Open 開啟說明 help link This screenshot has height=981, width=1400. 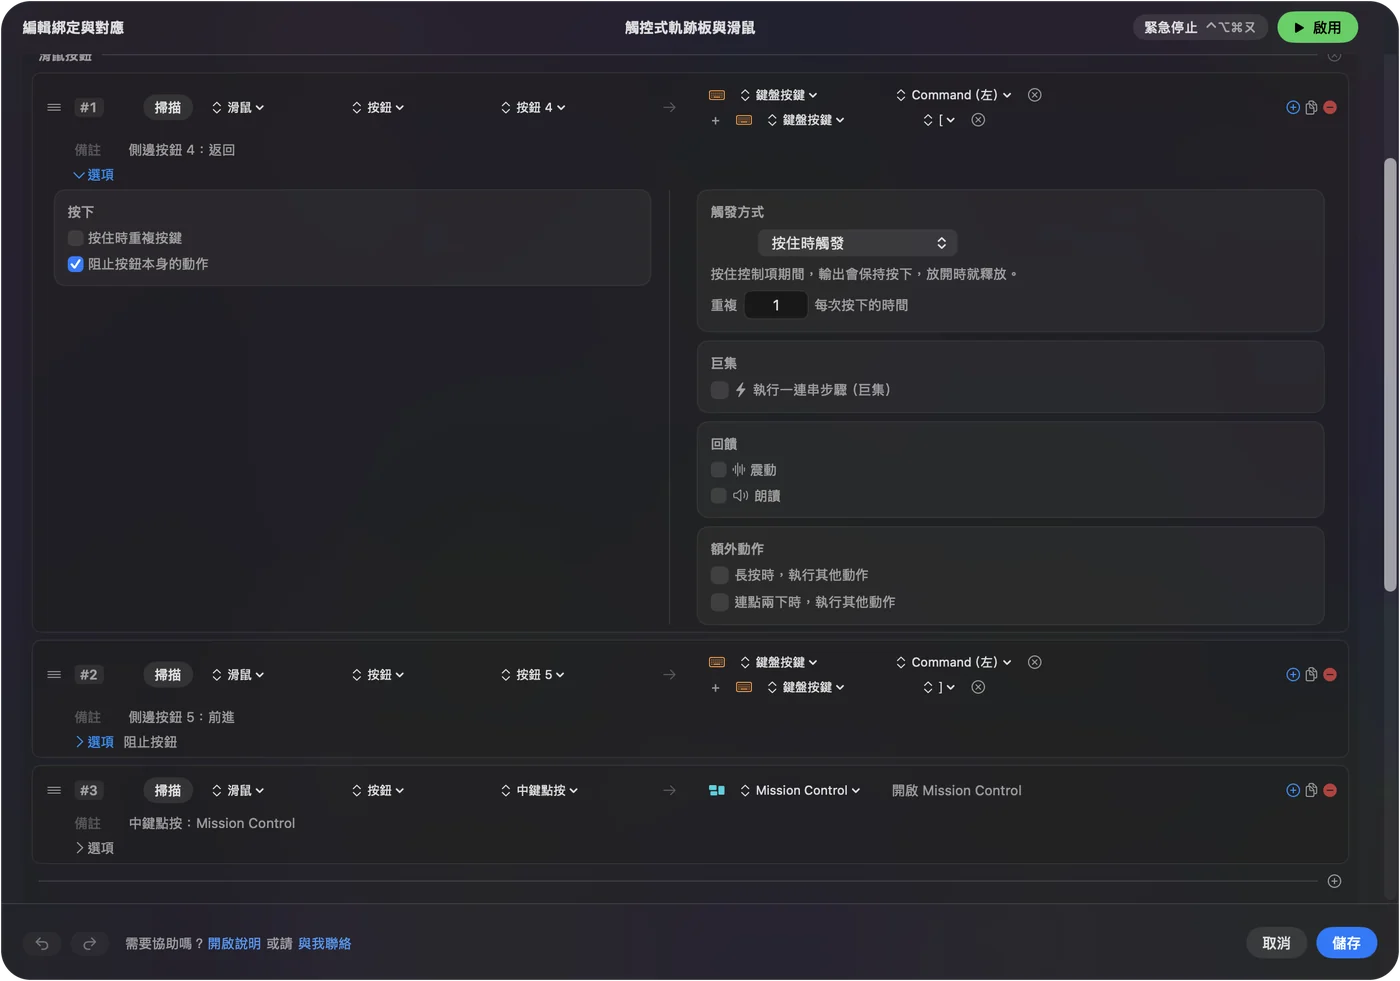point(234,943)
